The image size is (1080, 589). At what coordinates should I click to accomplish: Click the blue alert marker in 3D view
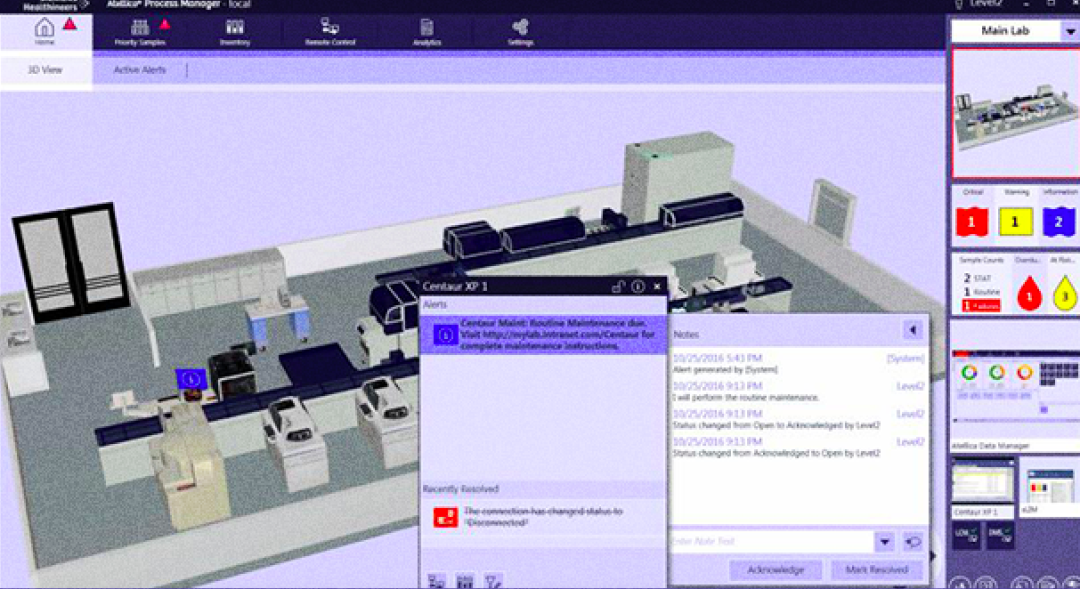click(191, 379)
